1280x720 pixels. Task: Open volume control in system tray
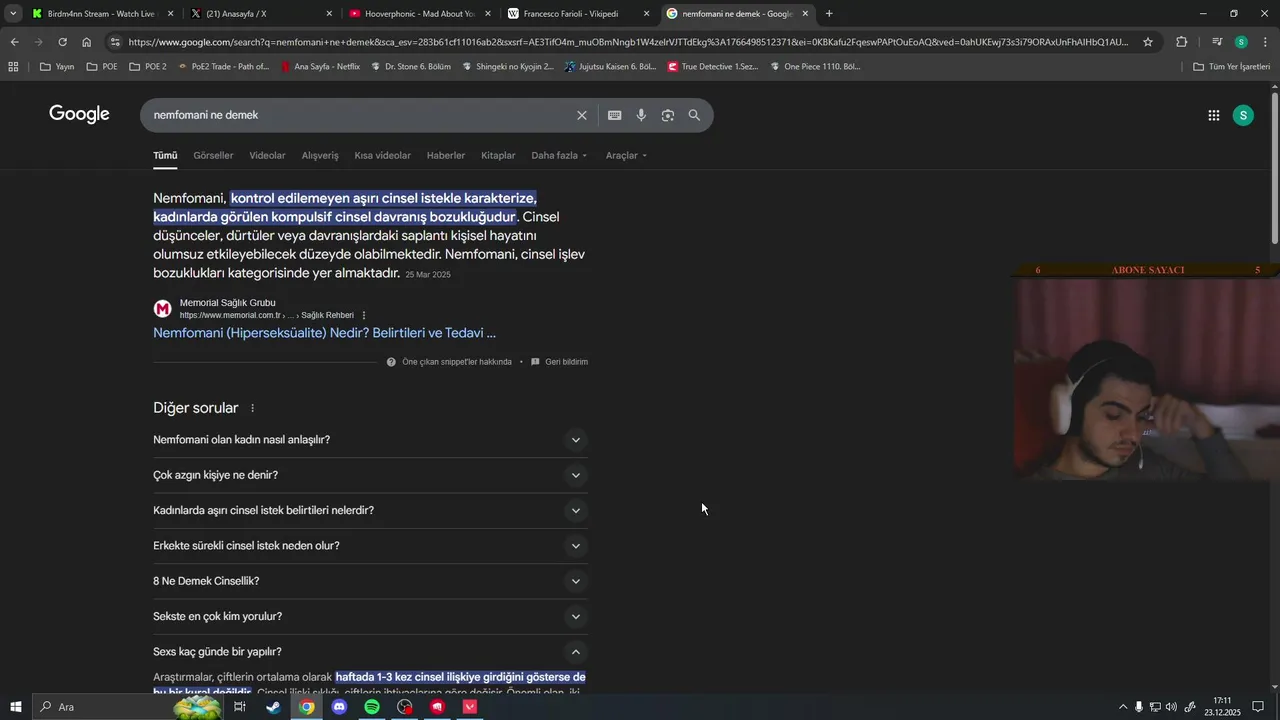(1172, 707)
